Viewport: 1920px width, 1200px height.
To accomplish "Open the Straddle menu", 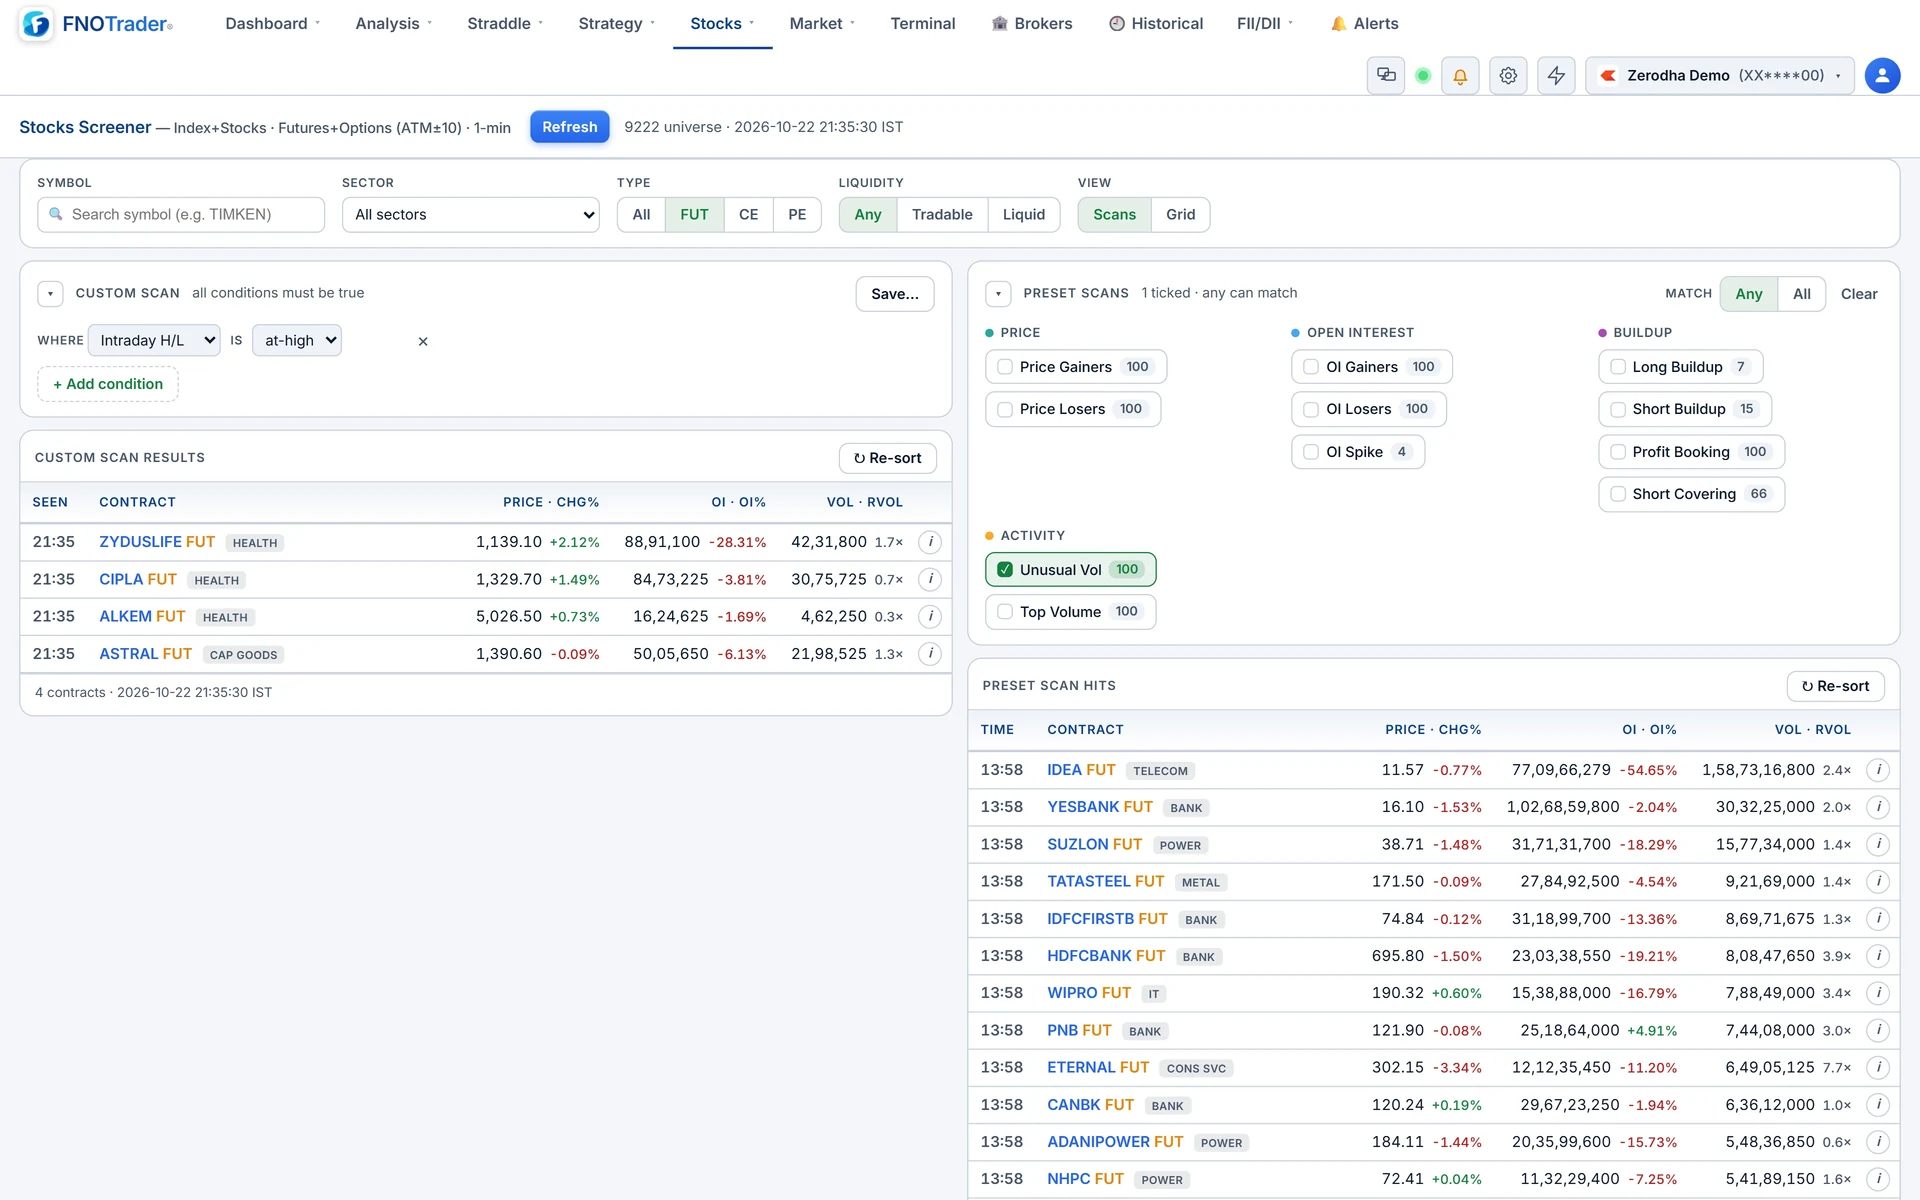I will click(x=504, y=24).
